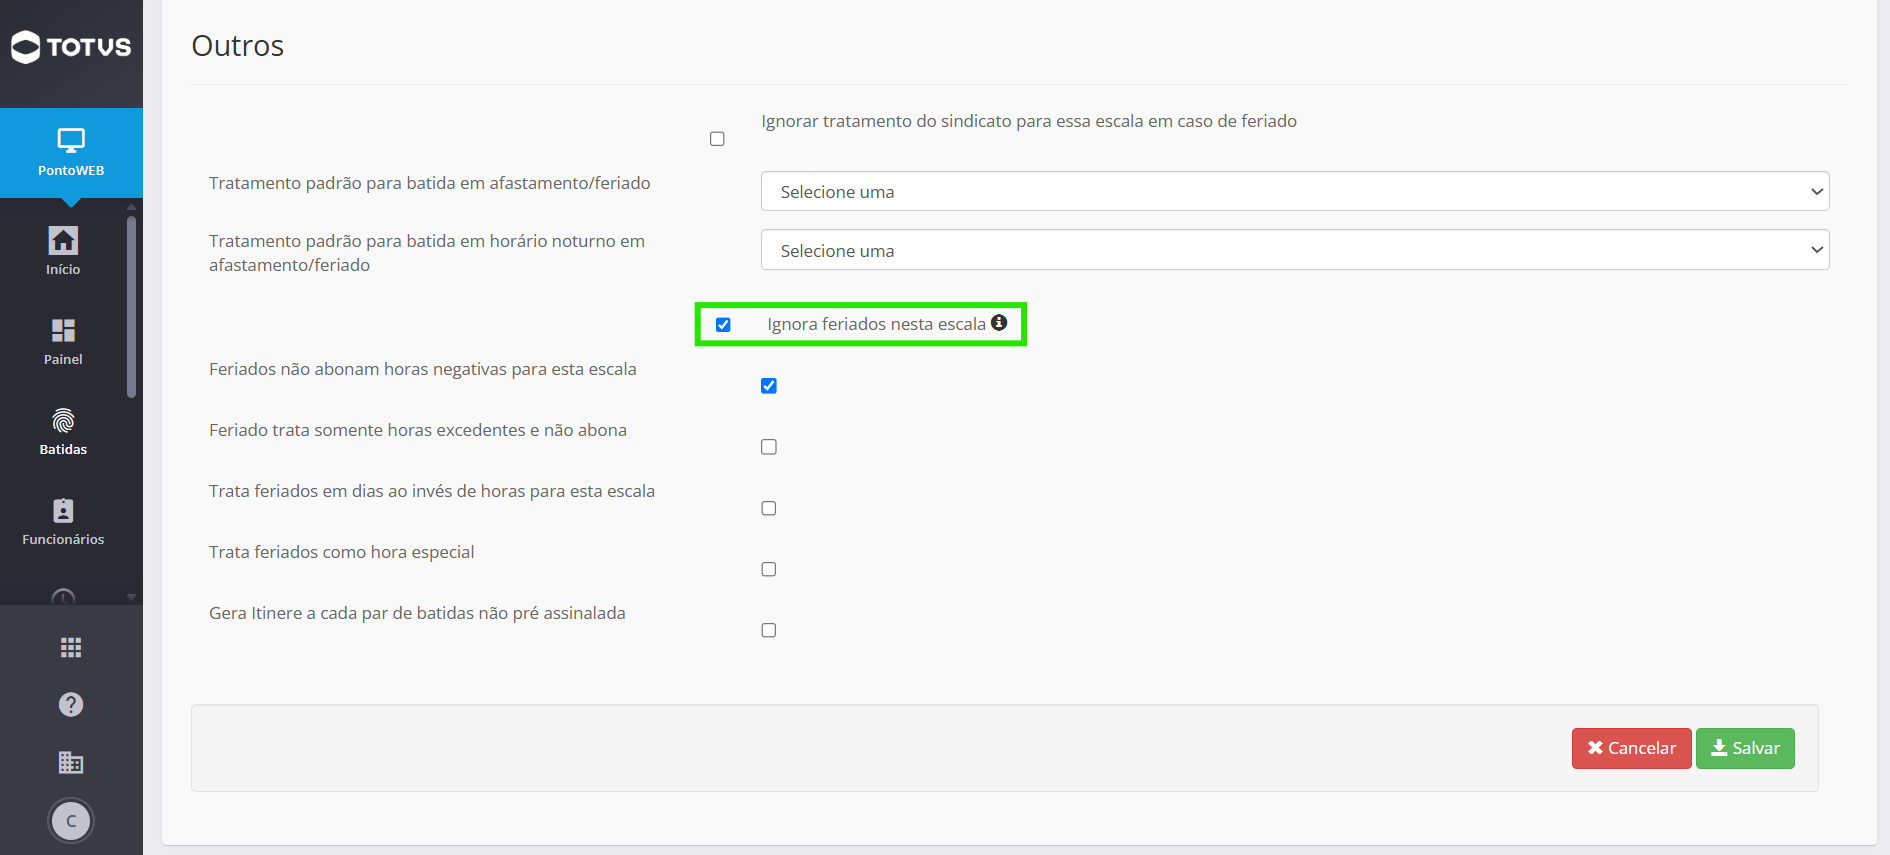
Task: Open the help question mark icon
Action: point(71,705)
